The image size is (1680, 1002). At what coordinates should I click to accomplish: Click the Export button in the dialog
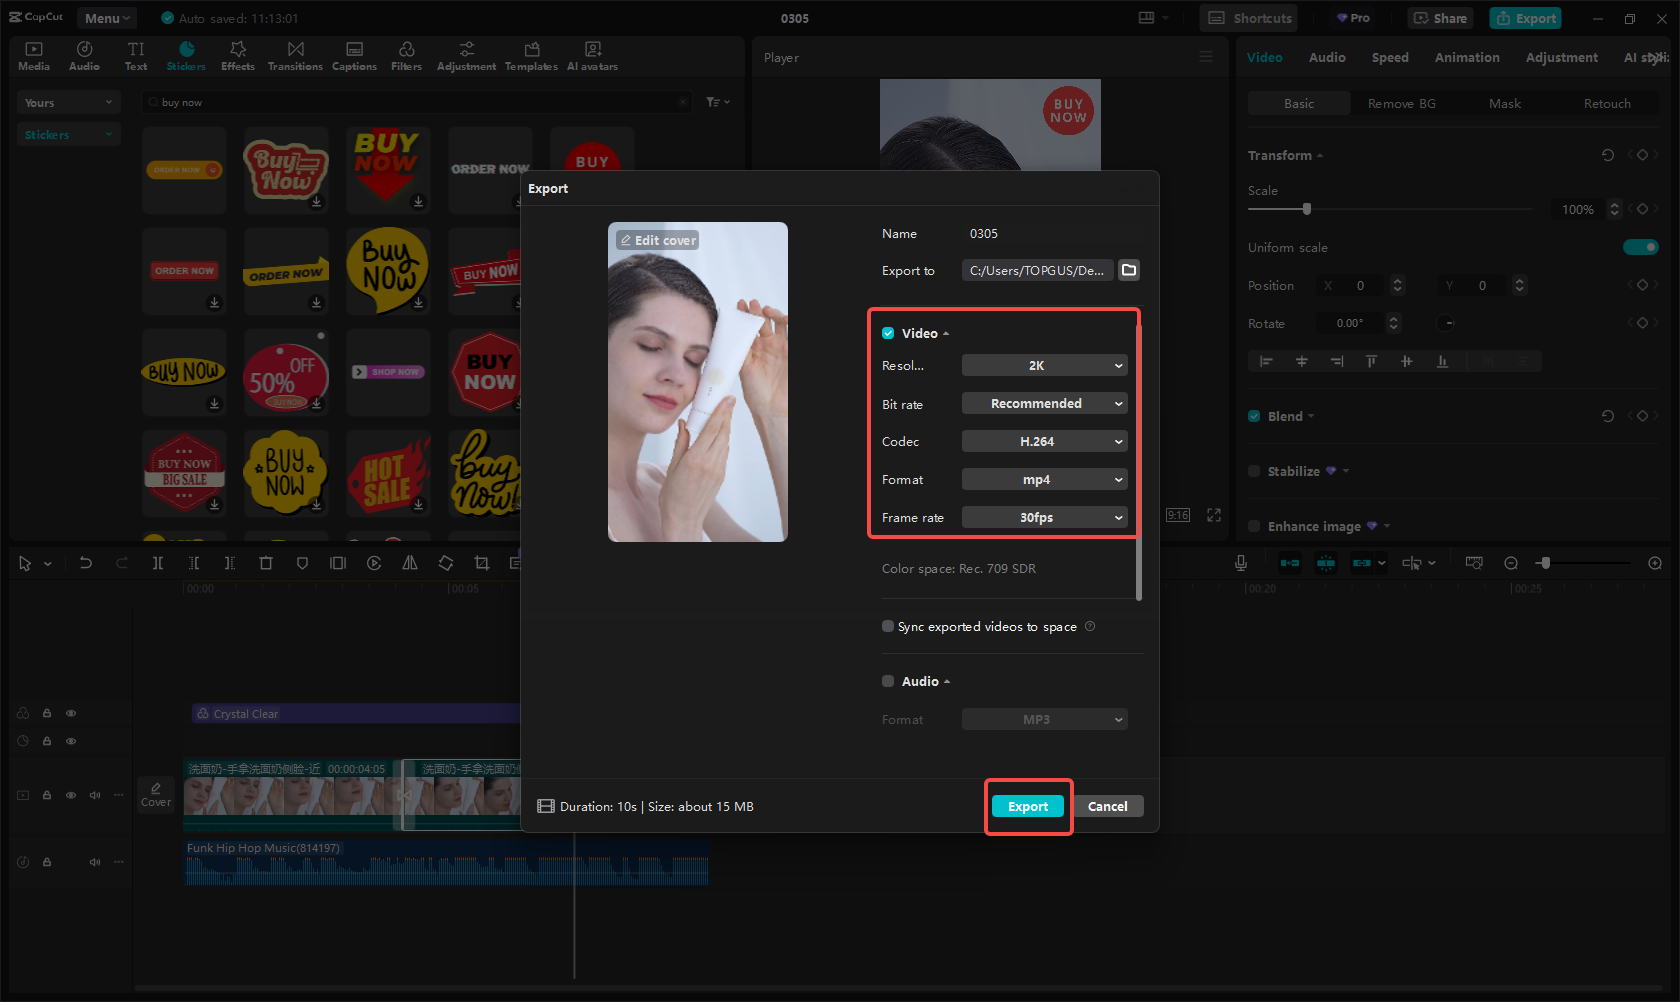coord(1027,806)
